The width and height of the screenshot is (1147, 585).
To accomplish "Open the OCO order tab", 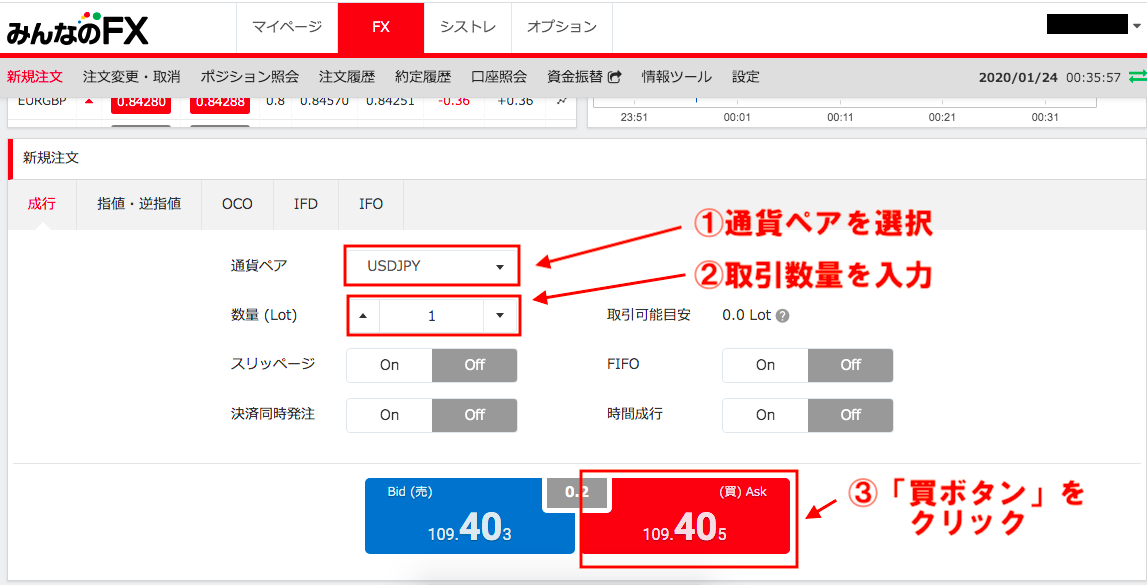I will point(237,204).
